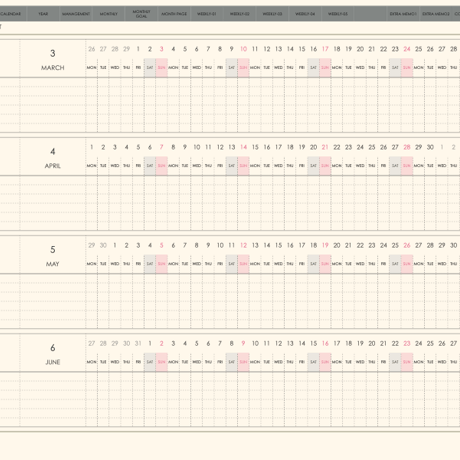Select the SUN label under April 14
The image size is (460, 460).
point(243,166)
